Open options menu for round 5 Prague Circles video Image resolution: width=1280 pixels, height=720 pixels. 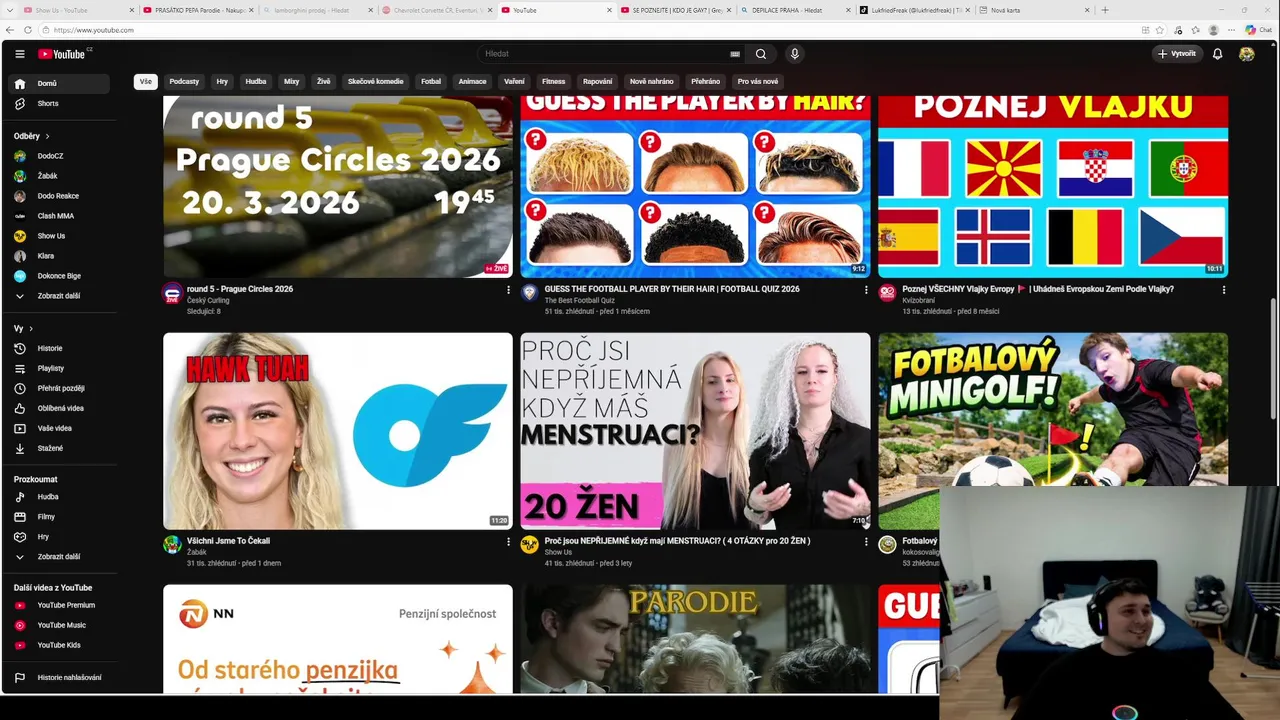point(508,290)
